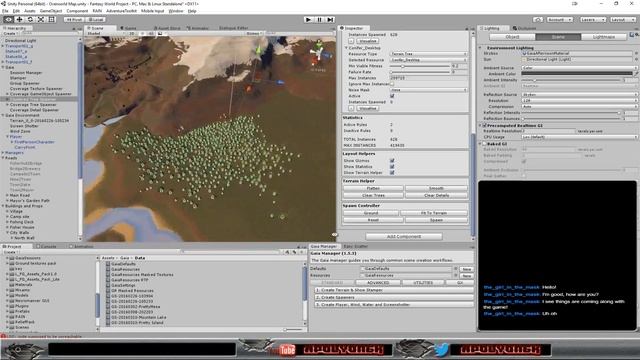Click the Ground button in Spawn Controller
Viewport: 640px width, 360px height.
[371, 213]
